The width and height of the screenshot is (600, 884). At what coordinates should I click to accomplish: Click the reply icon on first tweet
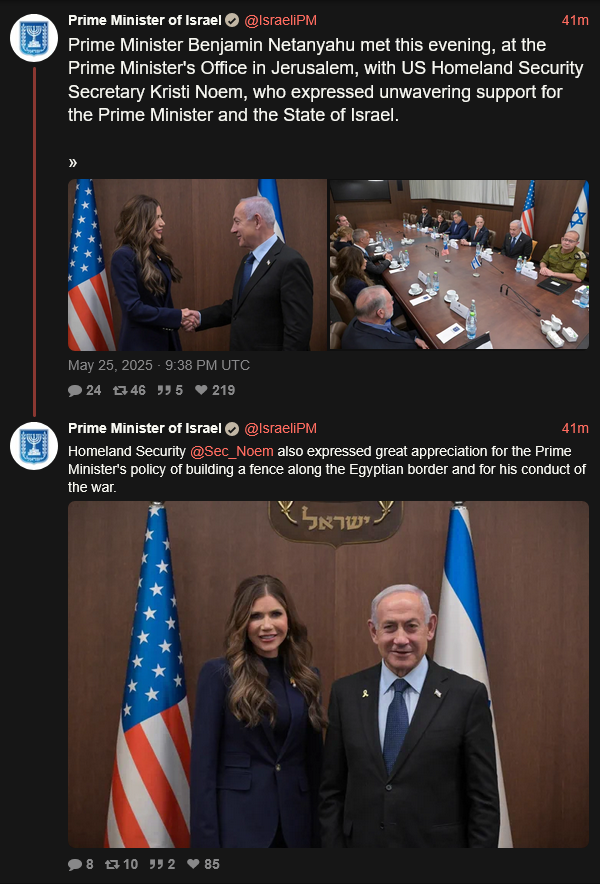point(75,390)
